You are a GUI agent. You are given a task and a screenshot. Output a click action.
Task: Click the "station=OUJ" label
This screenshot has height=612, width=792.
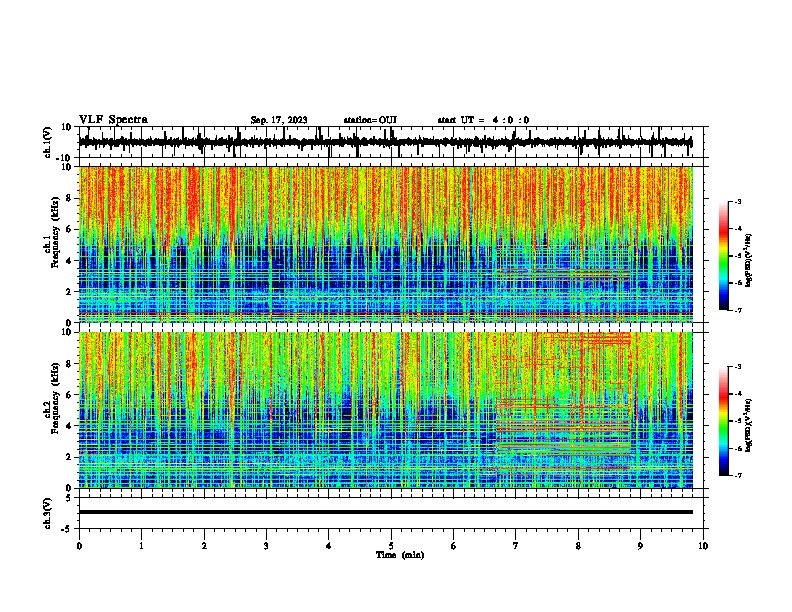tap(370, 120)
